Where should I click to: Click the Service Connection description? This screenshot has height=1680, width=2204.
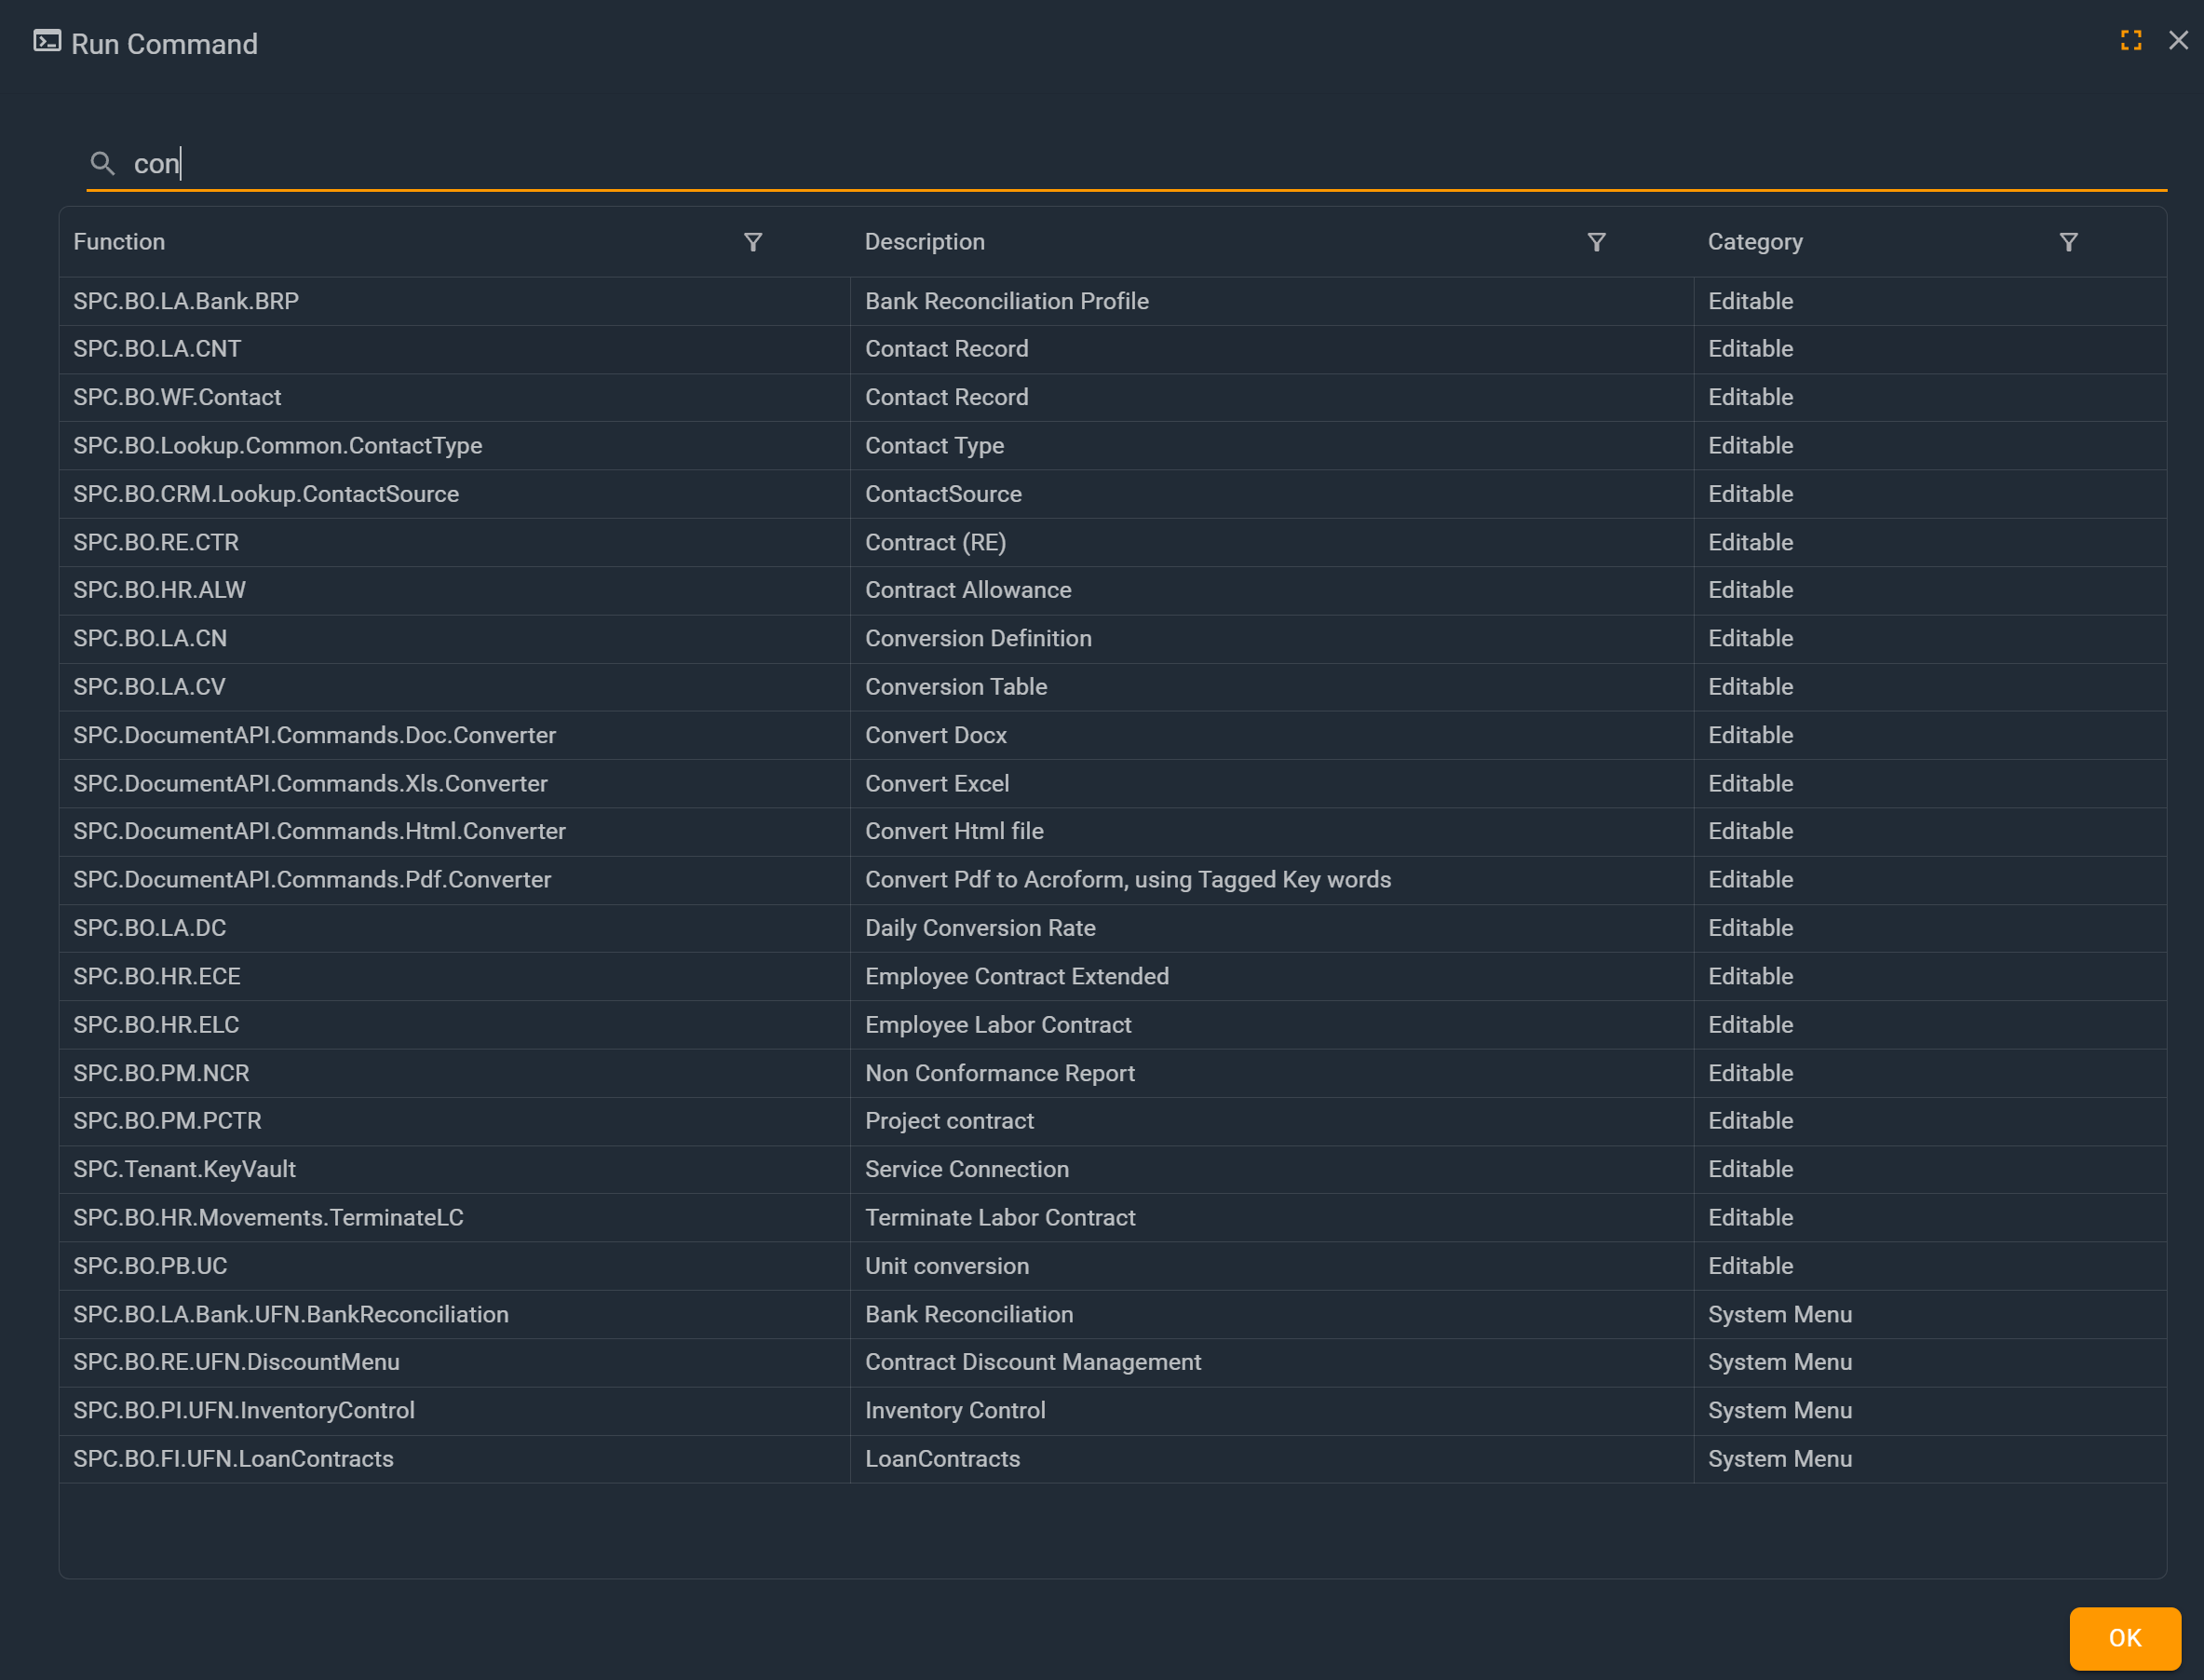967,1169
